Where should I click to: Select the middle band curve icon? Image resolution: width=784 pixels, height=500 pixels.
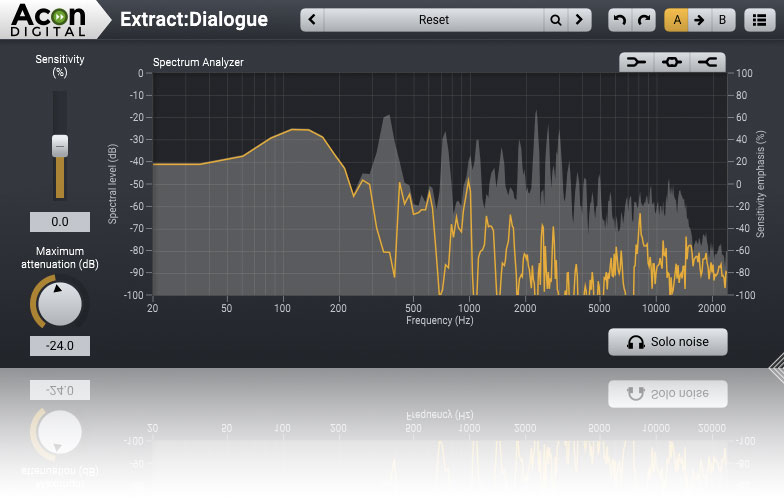[671, 62]
